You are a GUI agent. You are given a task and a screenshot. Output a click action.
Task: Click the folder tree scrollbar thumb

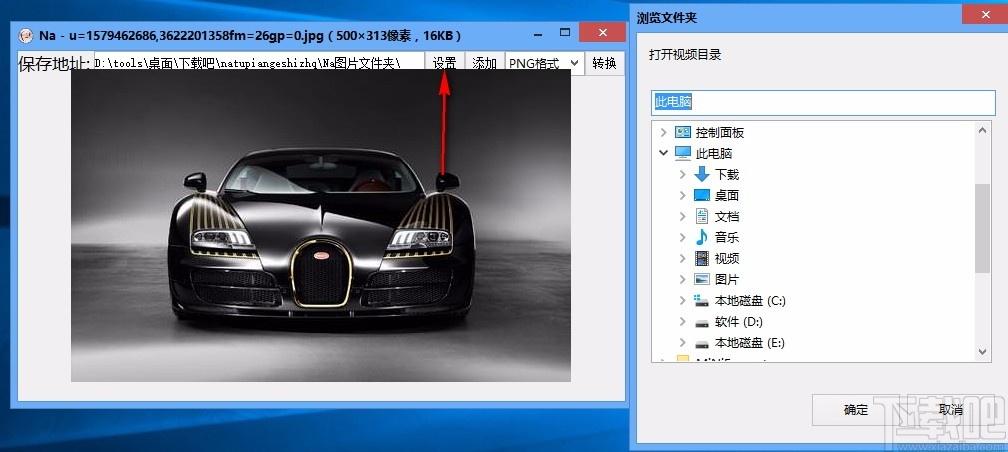pyautogui.click(x=982, y=228)
